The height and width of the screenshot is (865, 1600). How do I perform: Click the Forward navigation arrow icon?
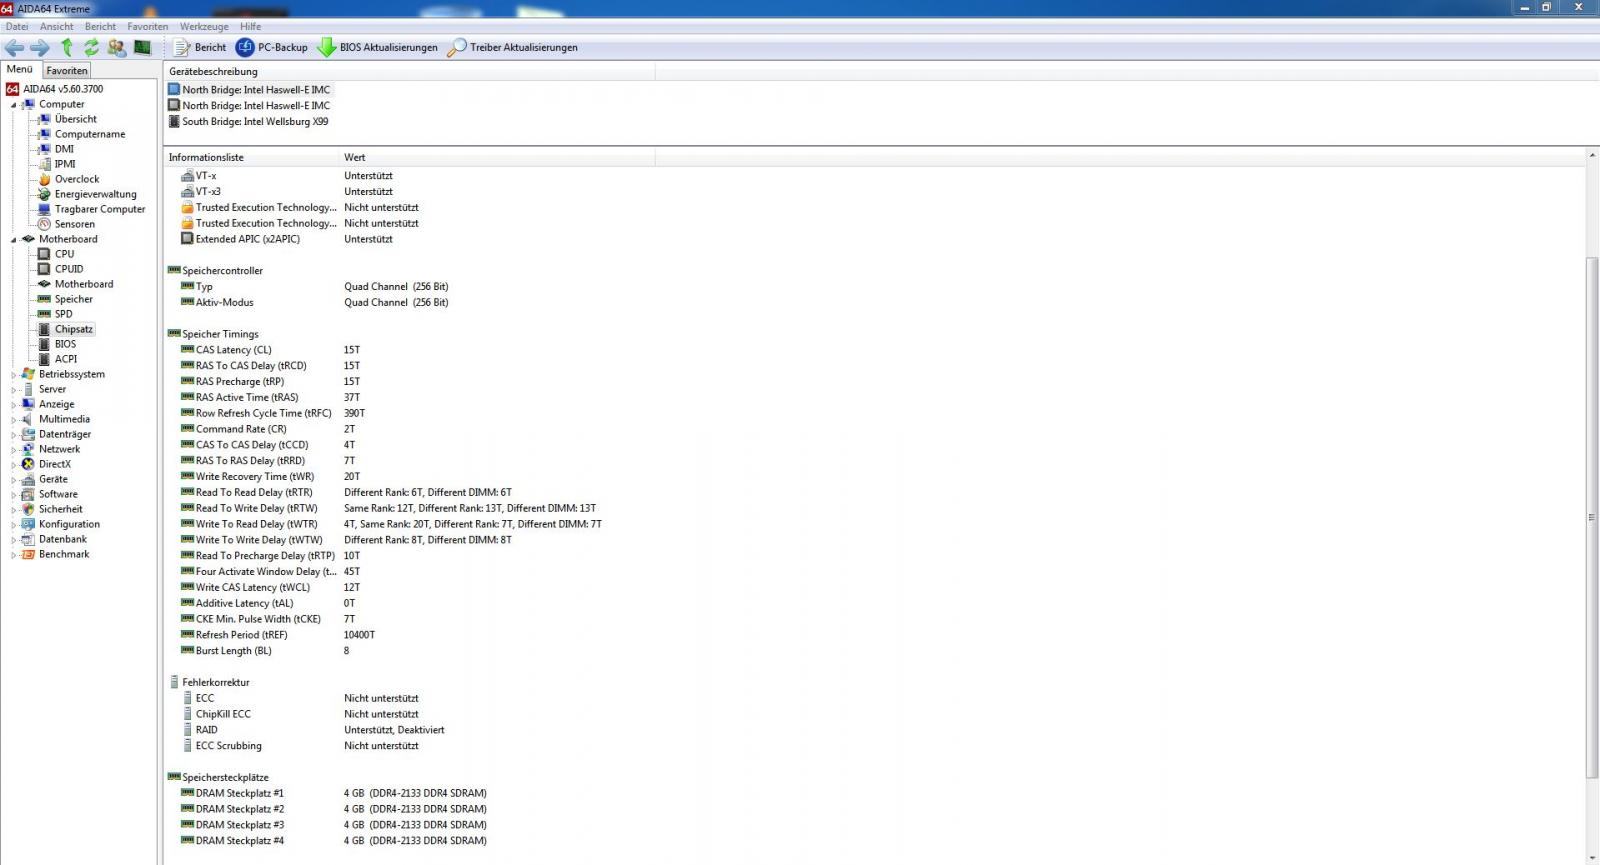40,47
